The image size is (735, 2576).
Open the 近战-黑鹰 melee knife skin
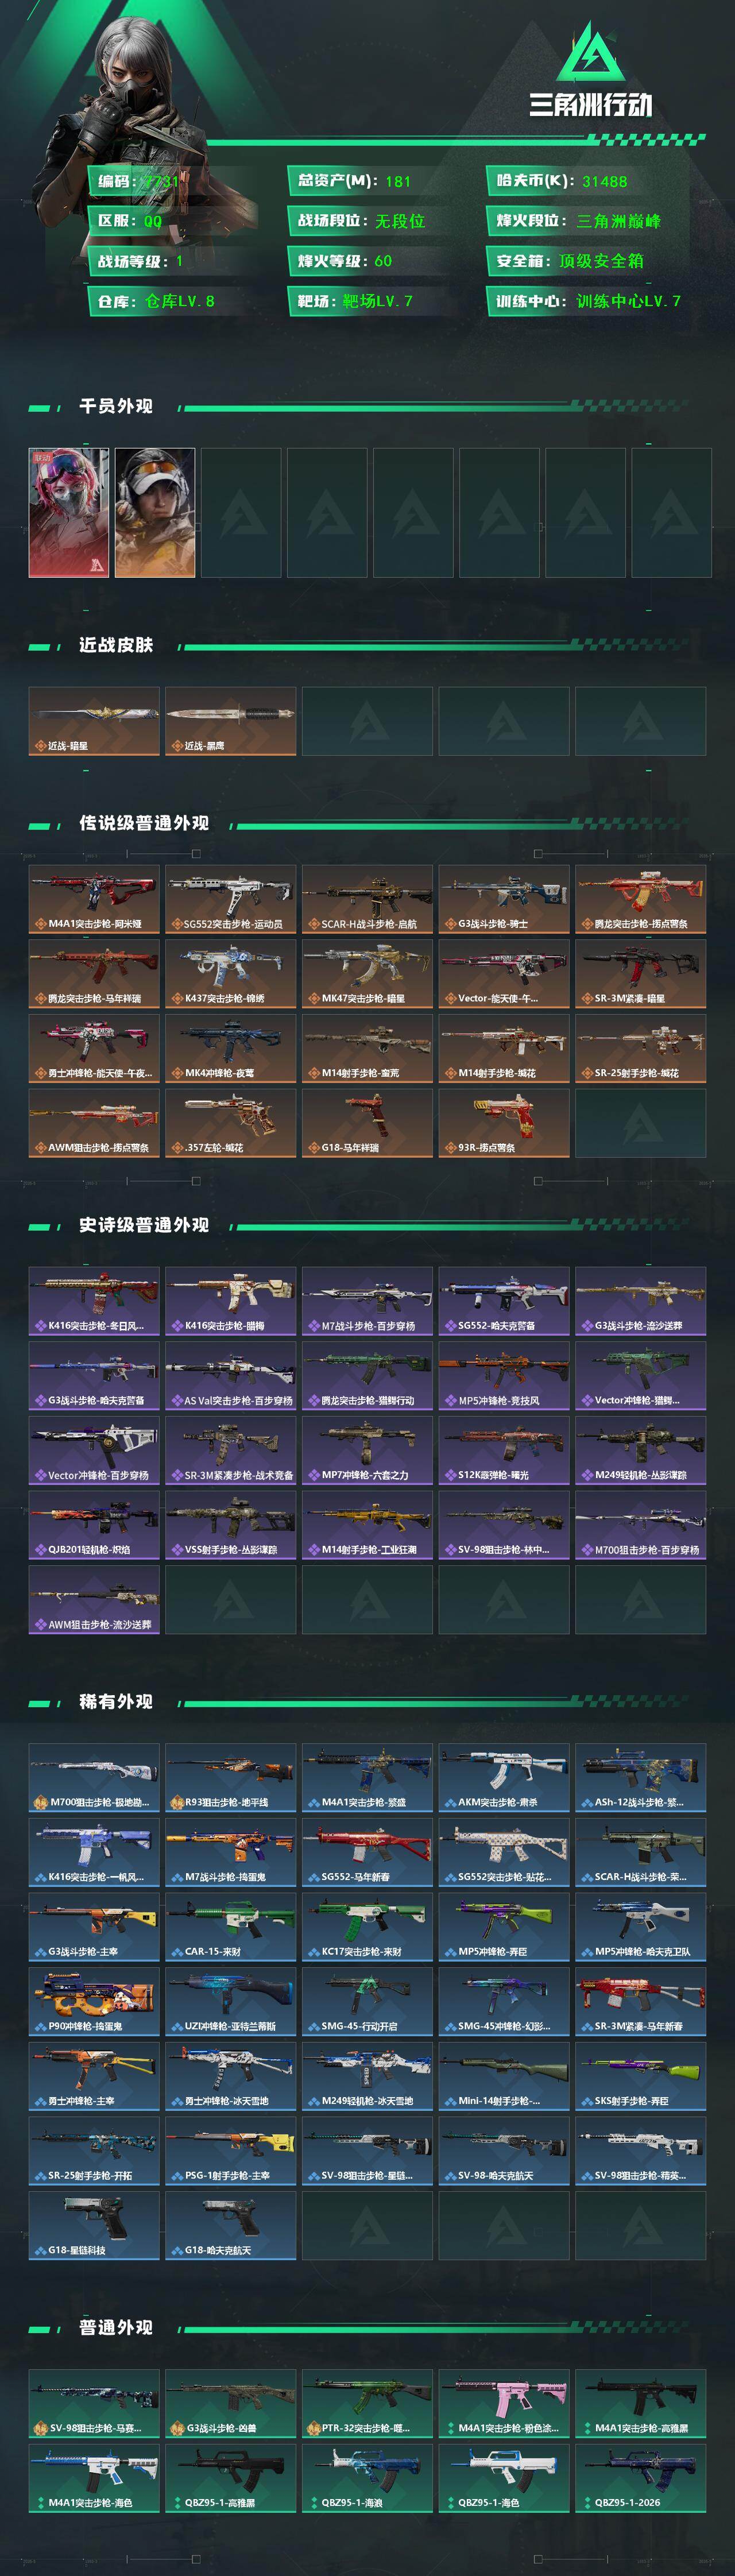pos(230,720)
